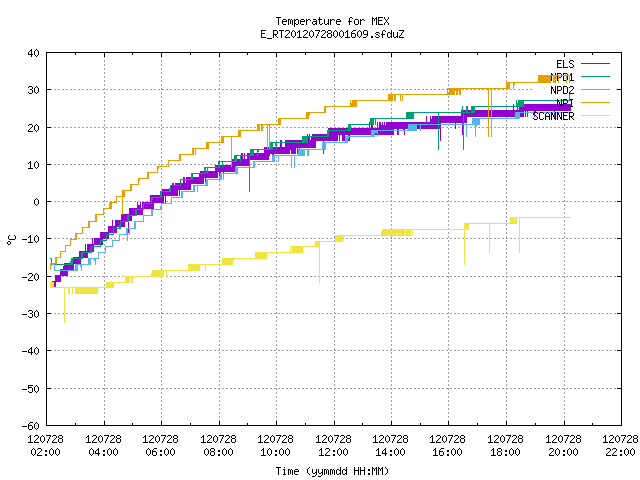The width and height of the screenshot is (640, 480).
Task: Click the x-axis tick label 16:00
Action: 448,452
